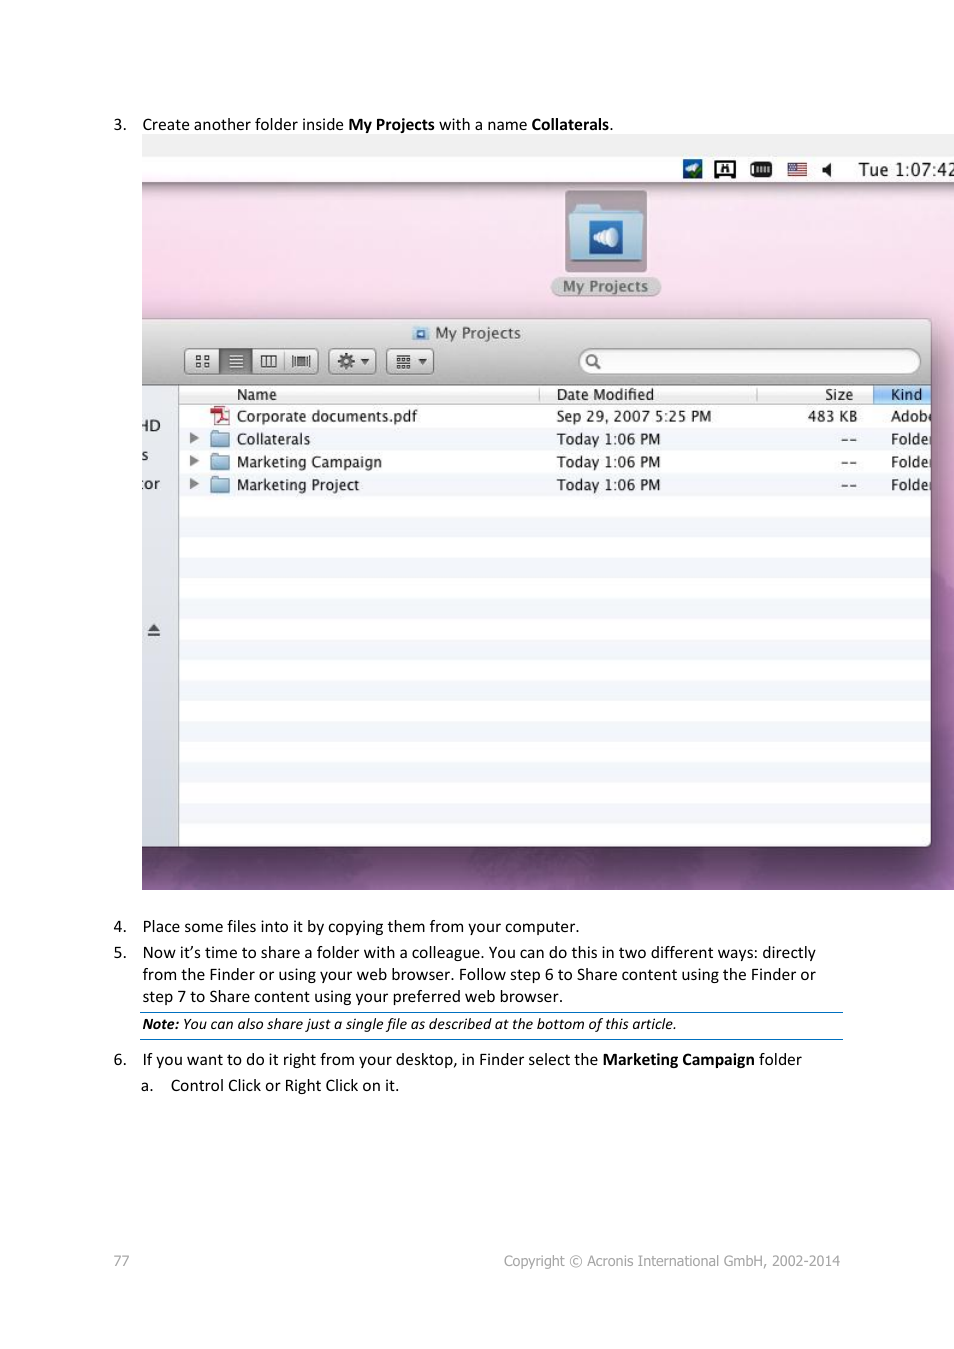
Task: Select Corporate documents.pdf file
Action: [x=326, y=416]
